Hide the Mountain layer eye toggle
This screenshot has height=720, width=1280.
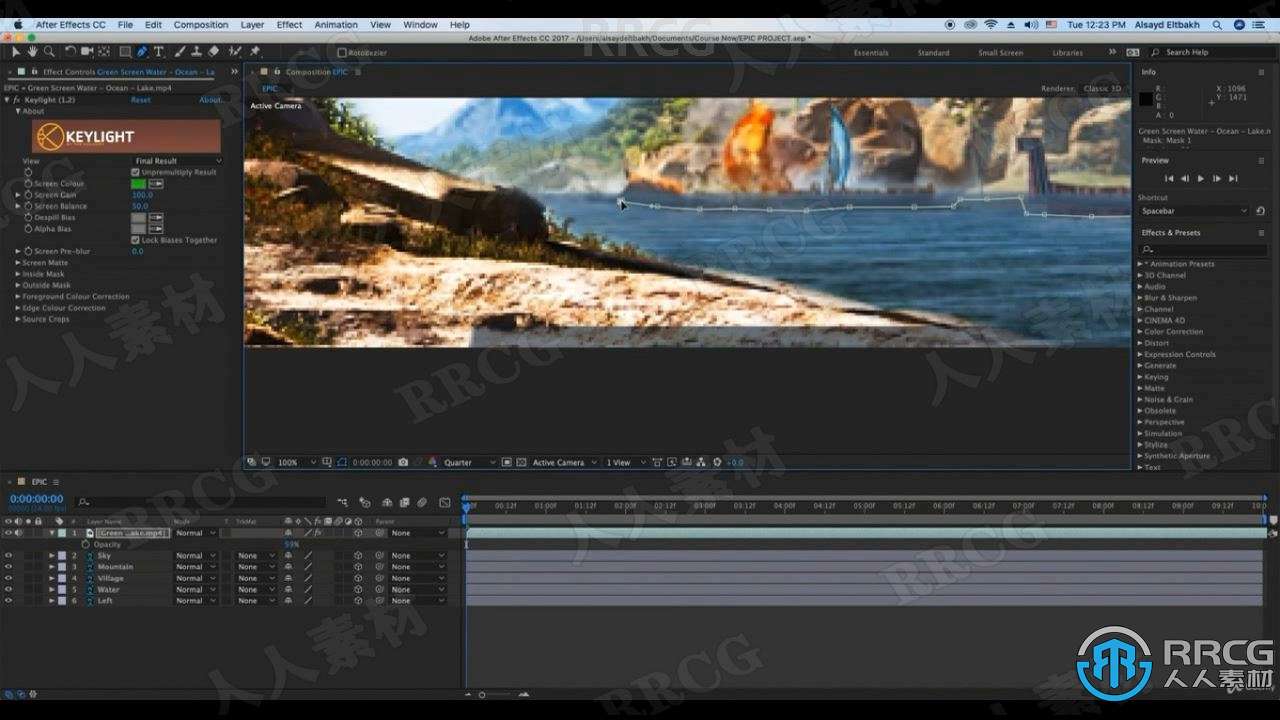[8, 566]
